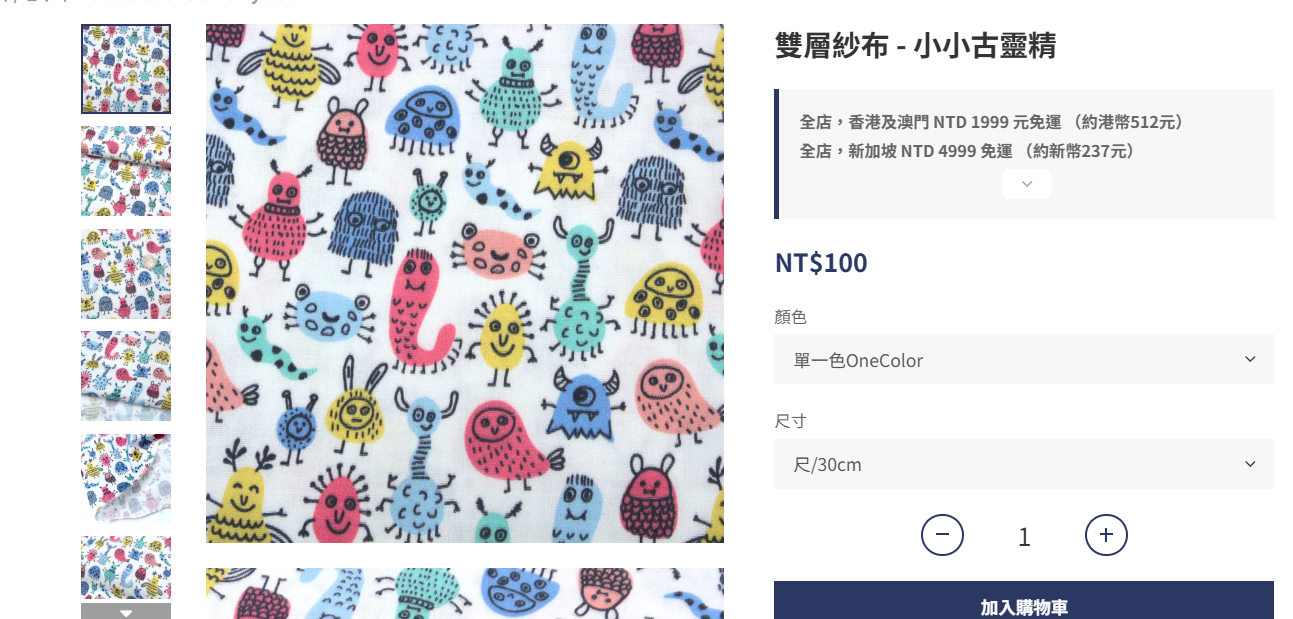The width and height of the screenshot is (1293, 619).
Task: Click the thumbnail list down arrow
Action: click(x=126, y=612)
